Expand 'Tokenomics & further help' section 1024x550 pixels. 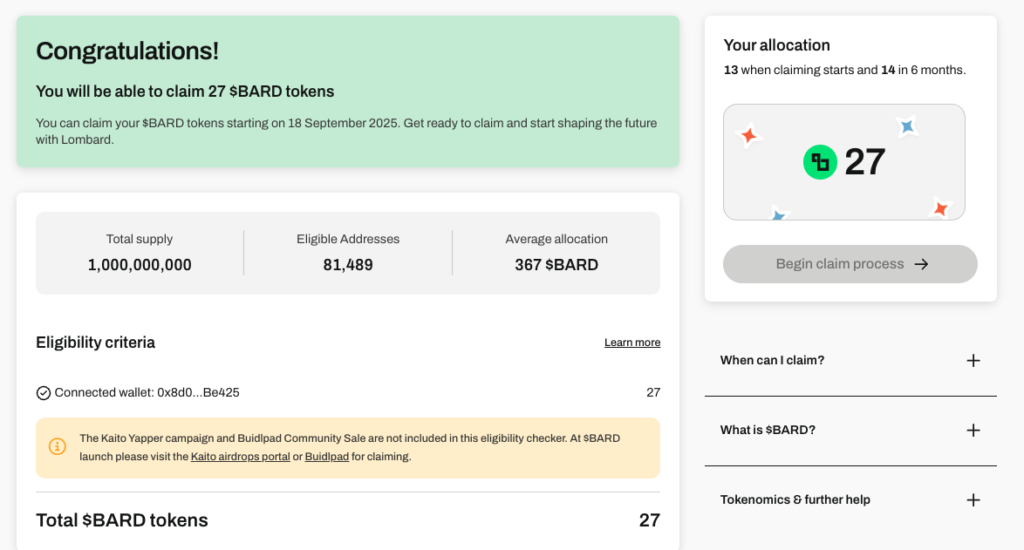[850, 500]
